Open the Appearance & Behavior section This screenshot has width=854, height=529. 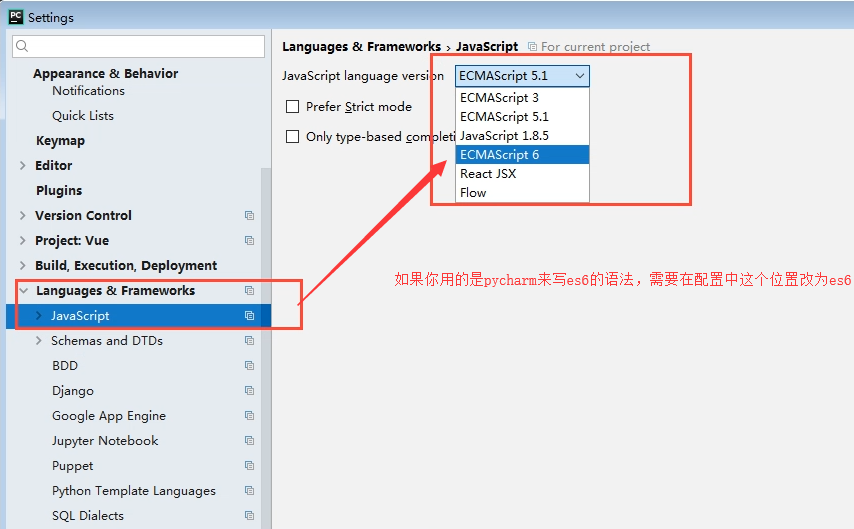(x=106, y=74)
